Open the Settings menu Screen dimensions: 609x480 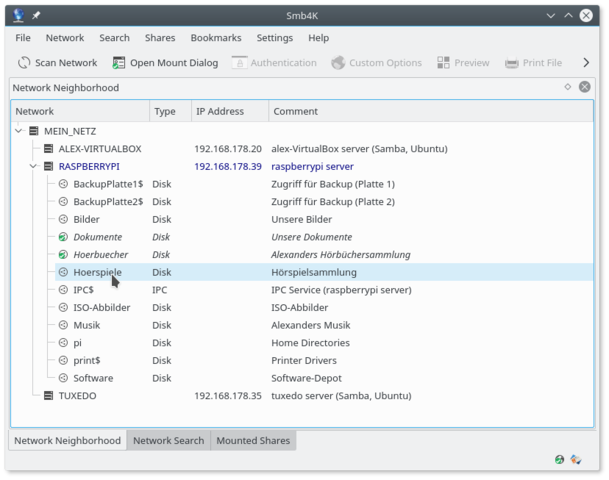(x=275, y=38)
